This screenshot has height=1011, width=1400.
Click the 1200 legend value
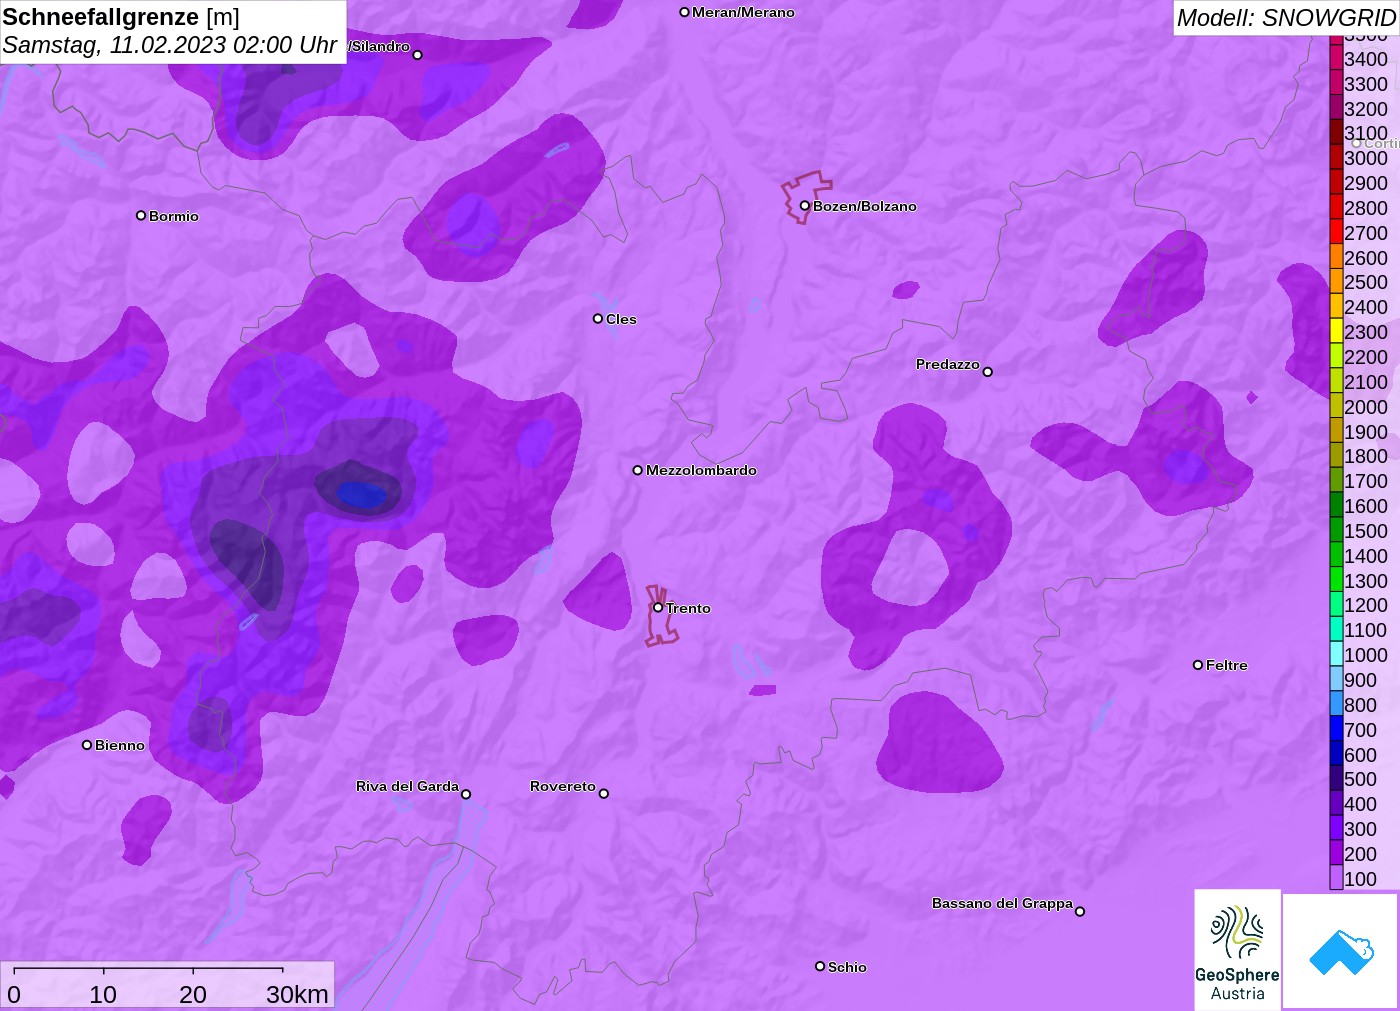click(1365, 605)
